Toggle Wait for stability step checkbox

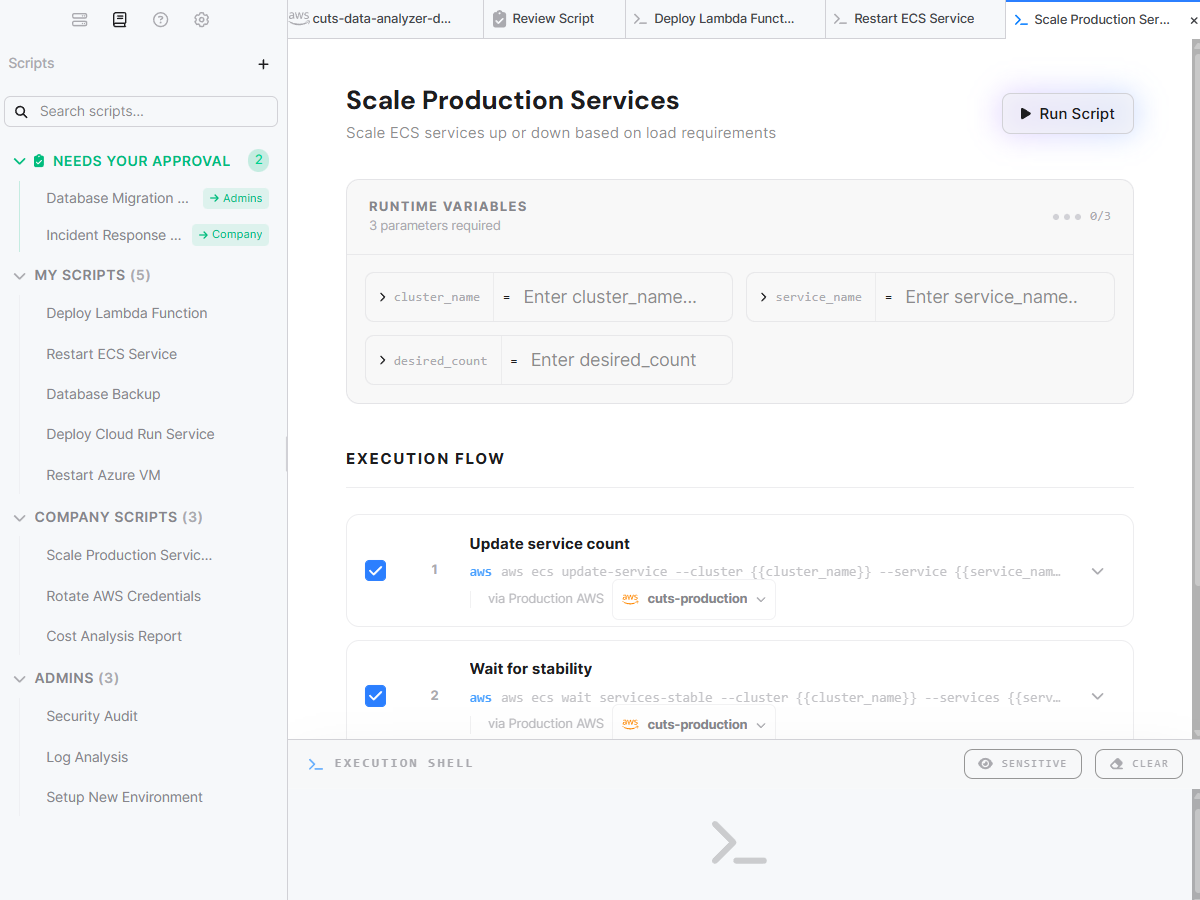click(376, 696)
